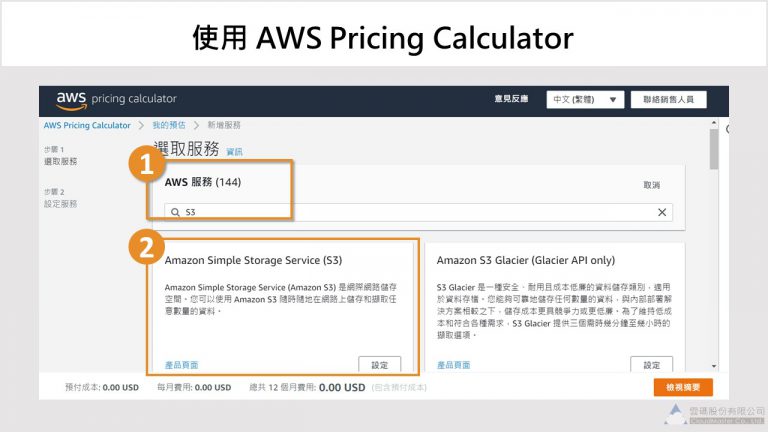Click the AWS pricing calculator logo
The width and height of the screenshot is (768, 432).
(116, 99)
